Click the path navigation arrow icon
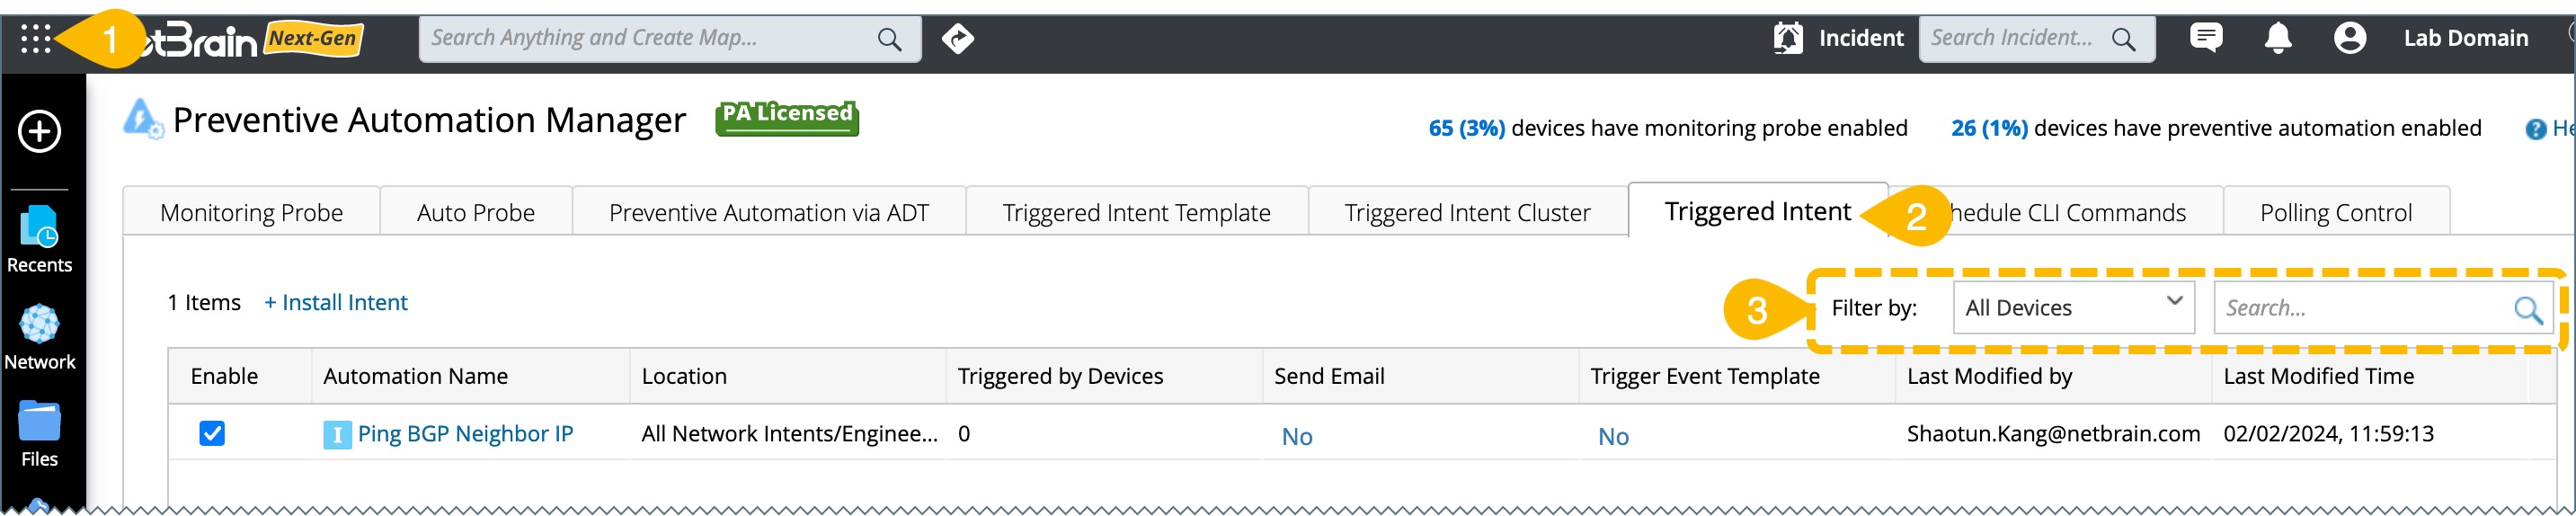The height and width of the screenshot is (516, 2576). (x=957, y=39)
